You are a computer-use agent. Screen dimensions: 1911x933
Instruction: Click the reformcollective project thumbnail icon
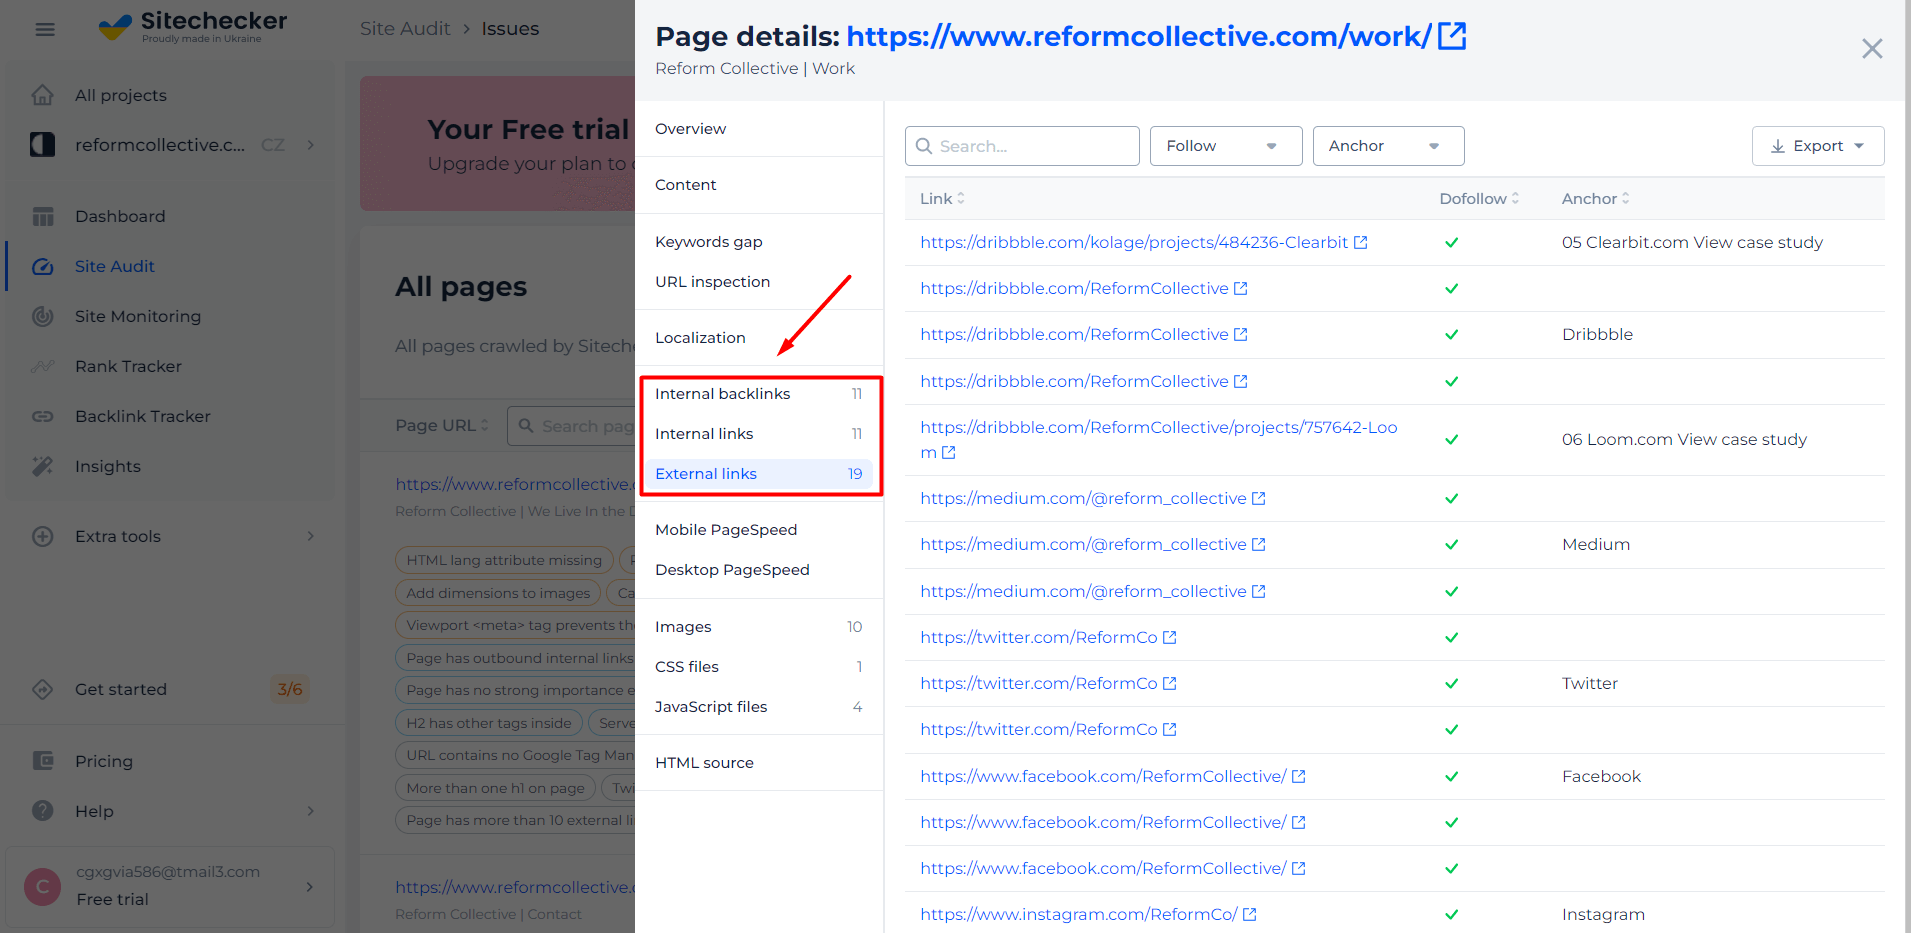pos(42,145)
